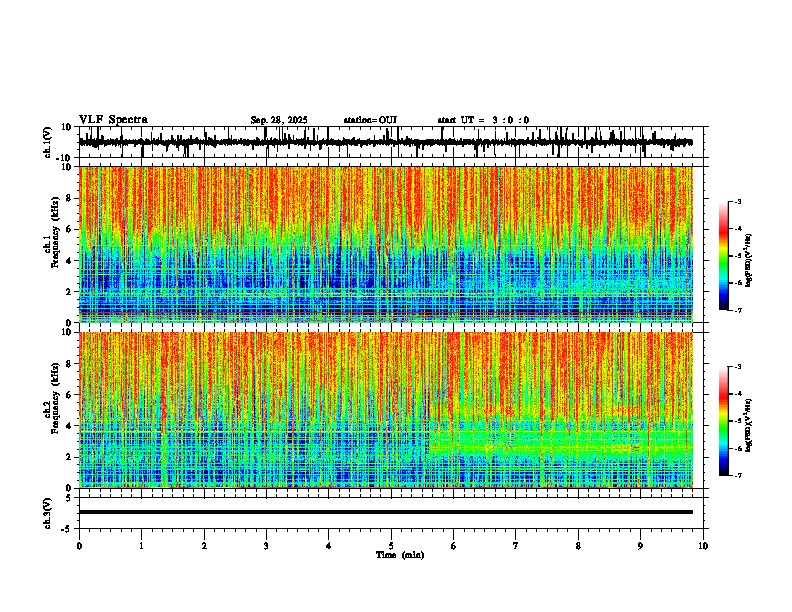
Task: Click time axis tick label "8"
Action: point(578,546)
